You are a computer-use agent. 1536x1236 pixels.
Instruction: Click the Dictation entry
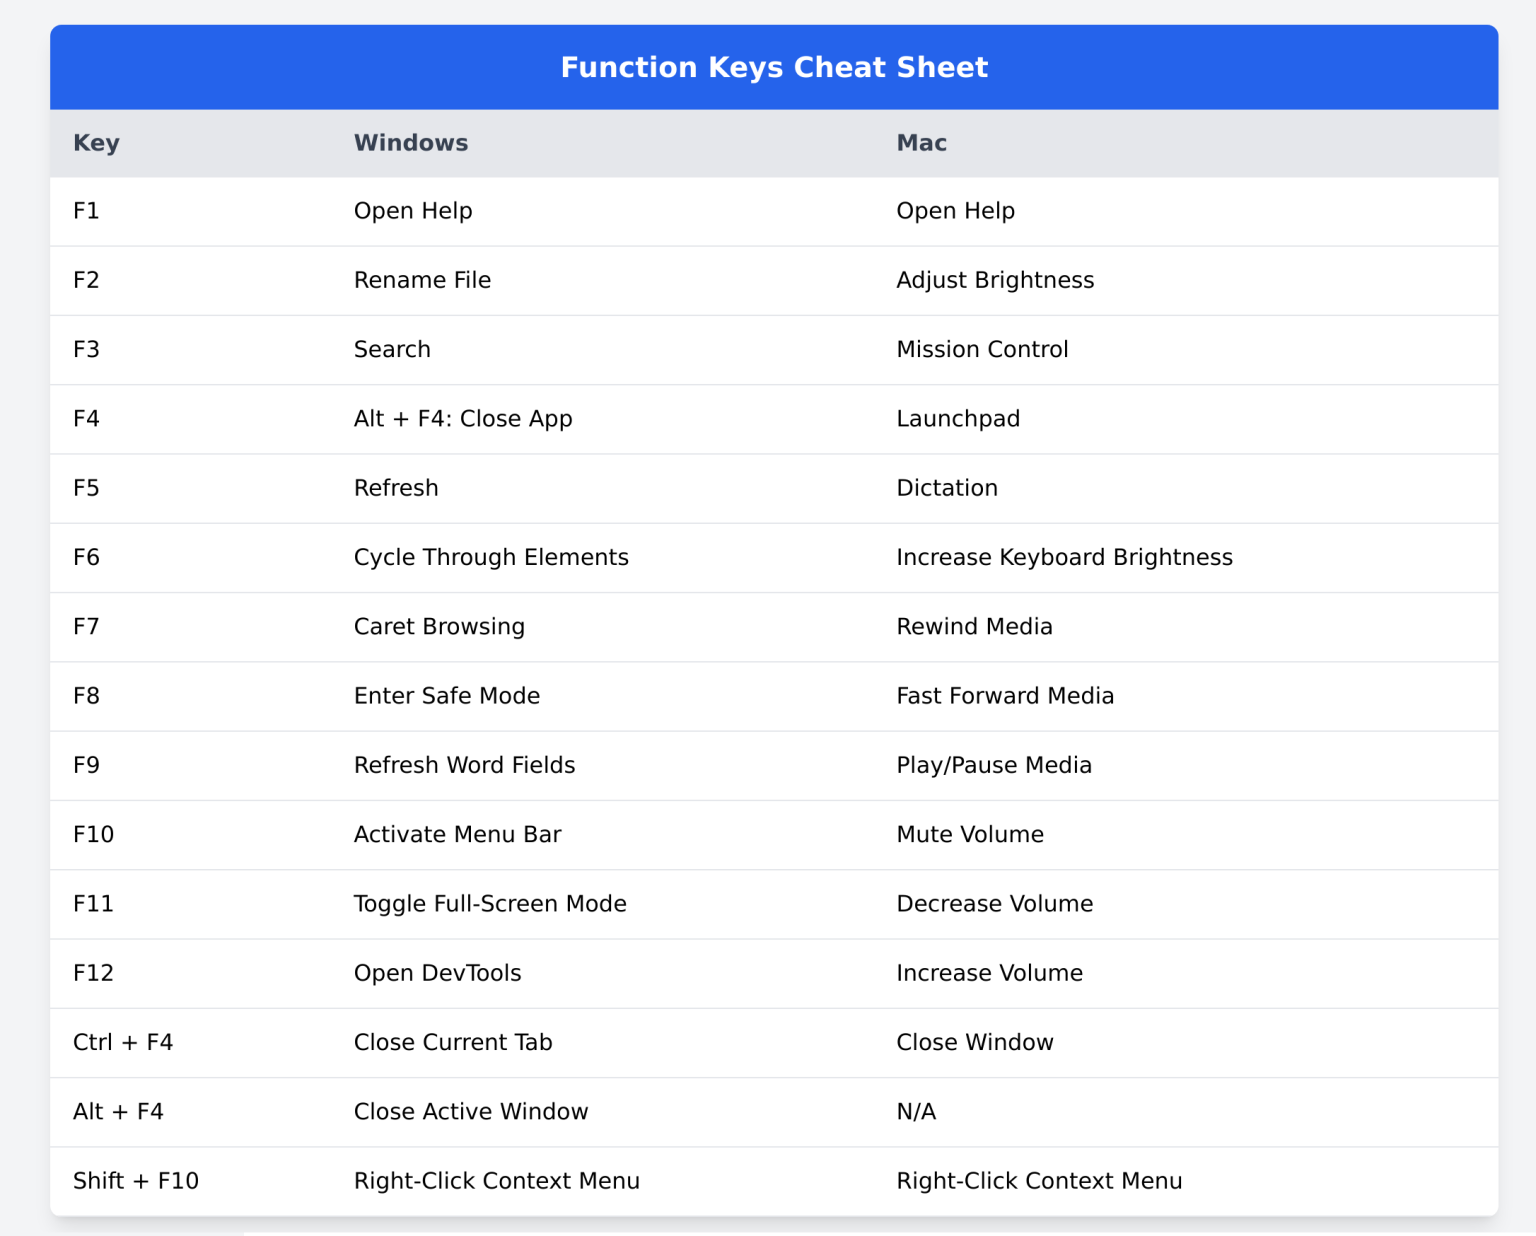pos(946,488)
